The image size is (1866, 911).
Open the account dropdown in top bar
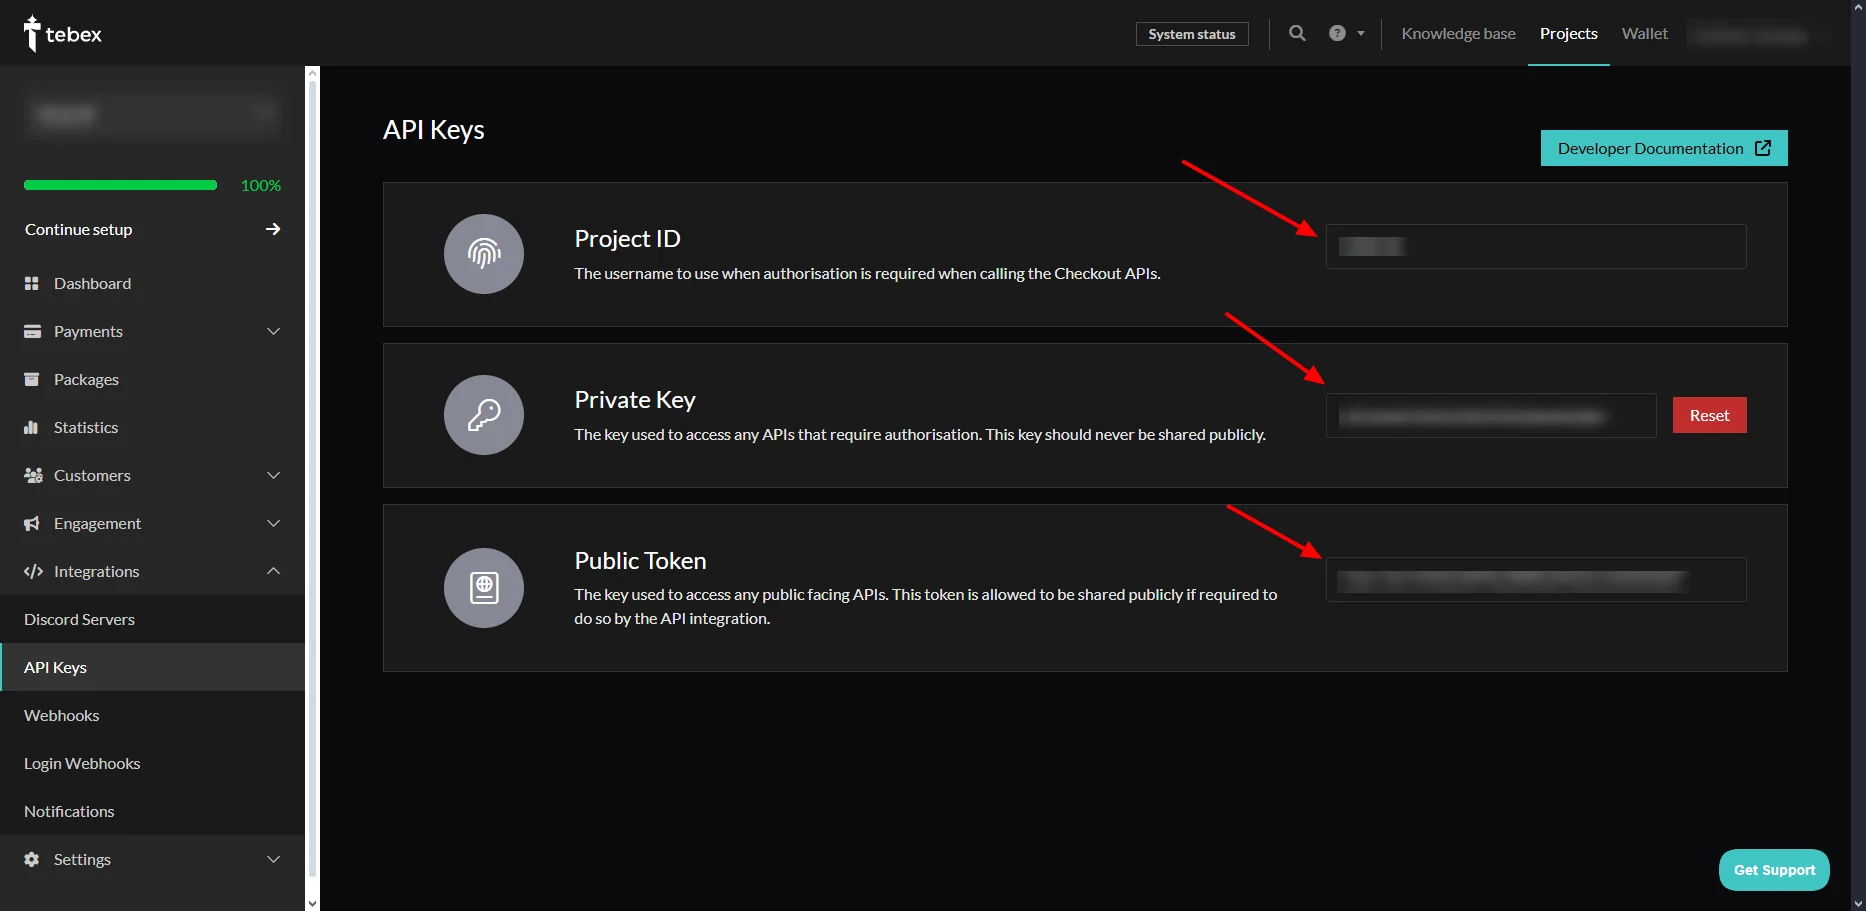point(1761,34)
